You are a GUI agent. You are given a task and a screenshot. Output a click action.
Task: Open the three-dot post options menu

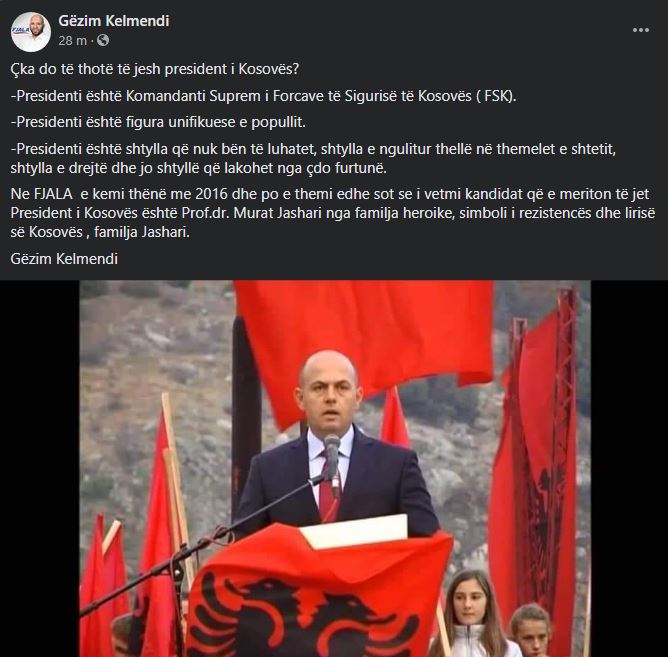tap(641, 30)
